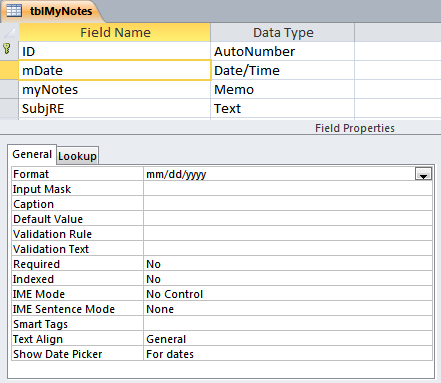This screenshot has height=383, width=441.
Task: Select the ID field name cell
Action: [115, 51]
